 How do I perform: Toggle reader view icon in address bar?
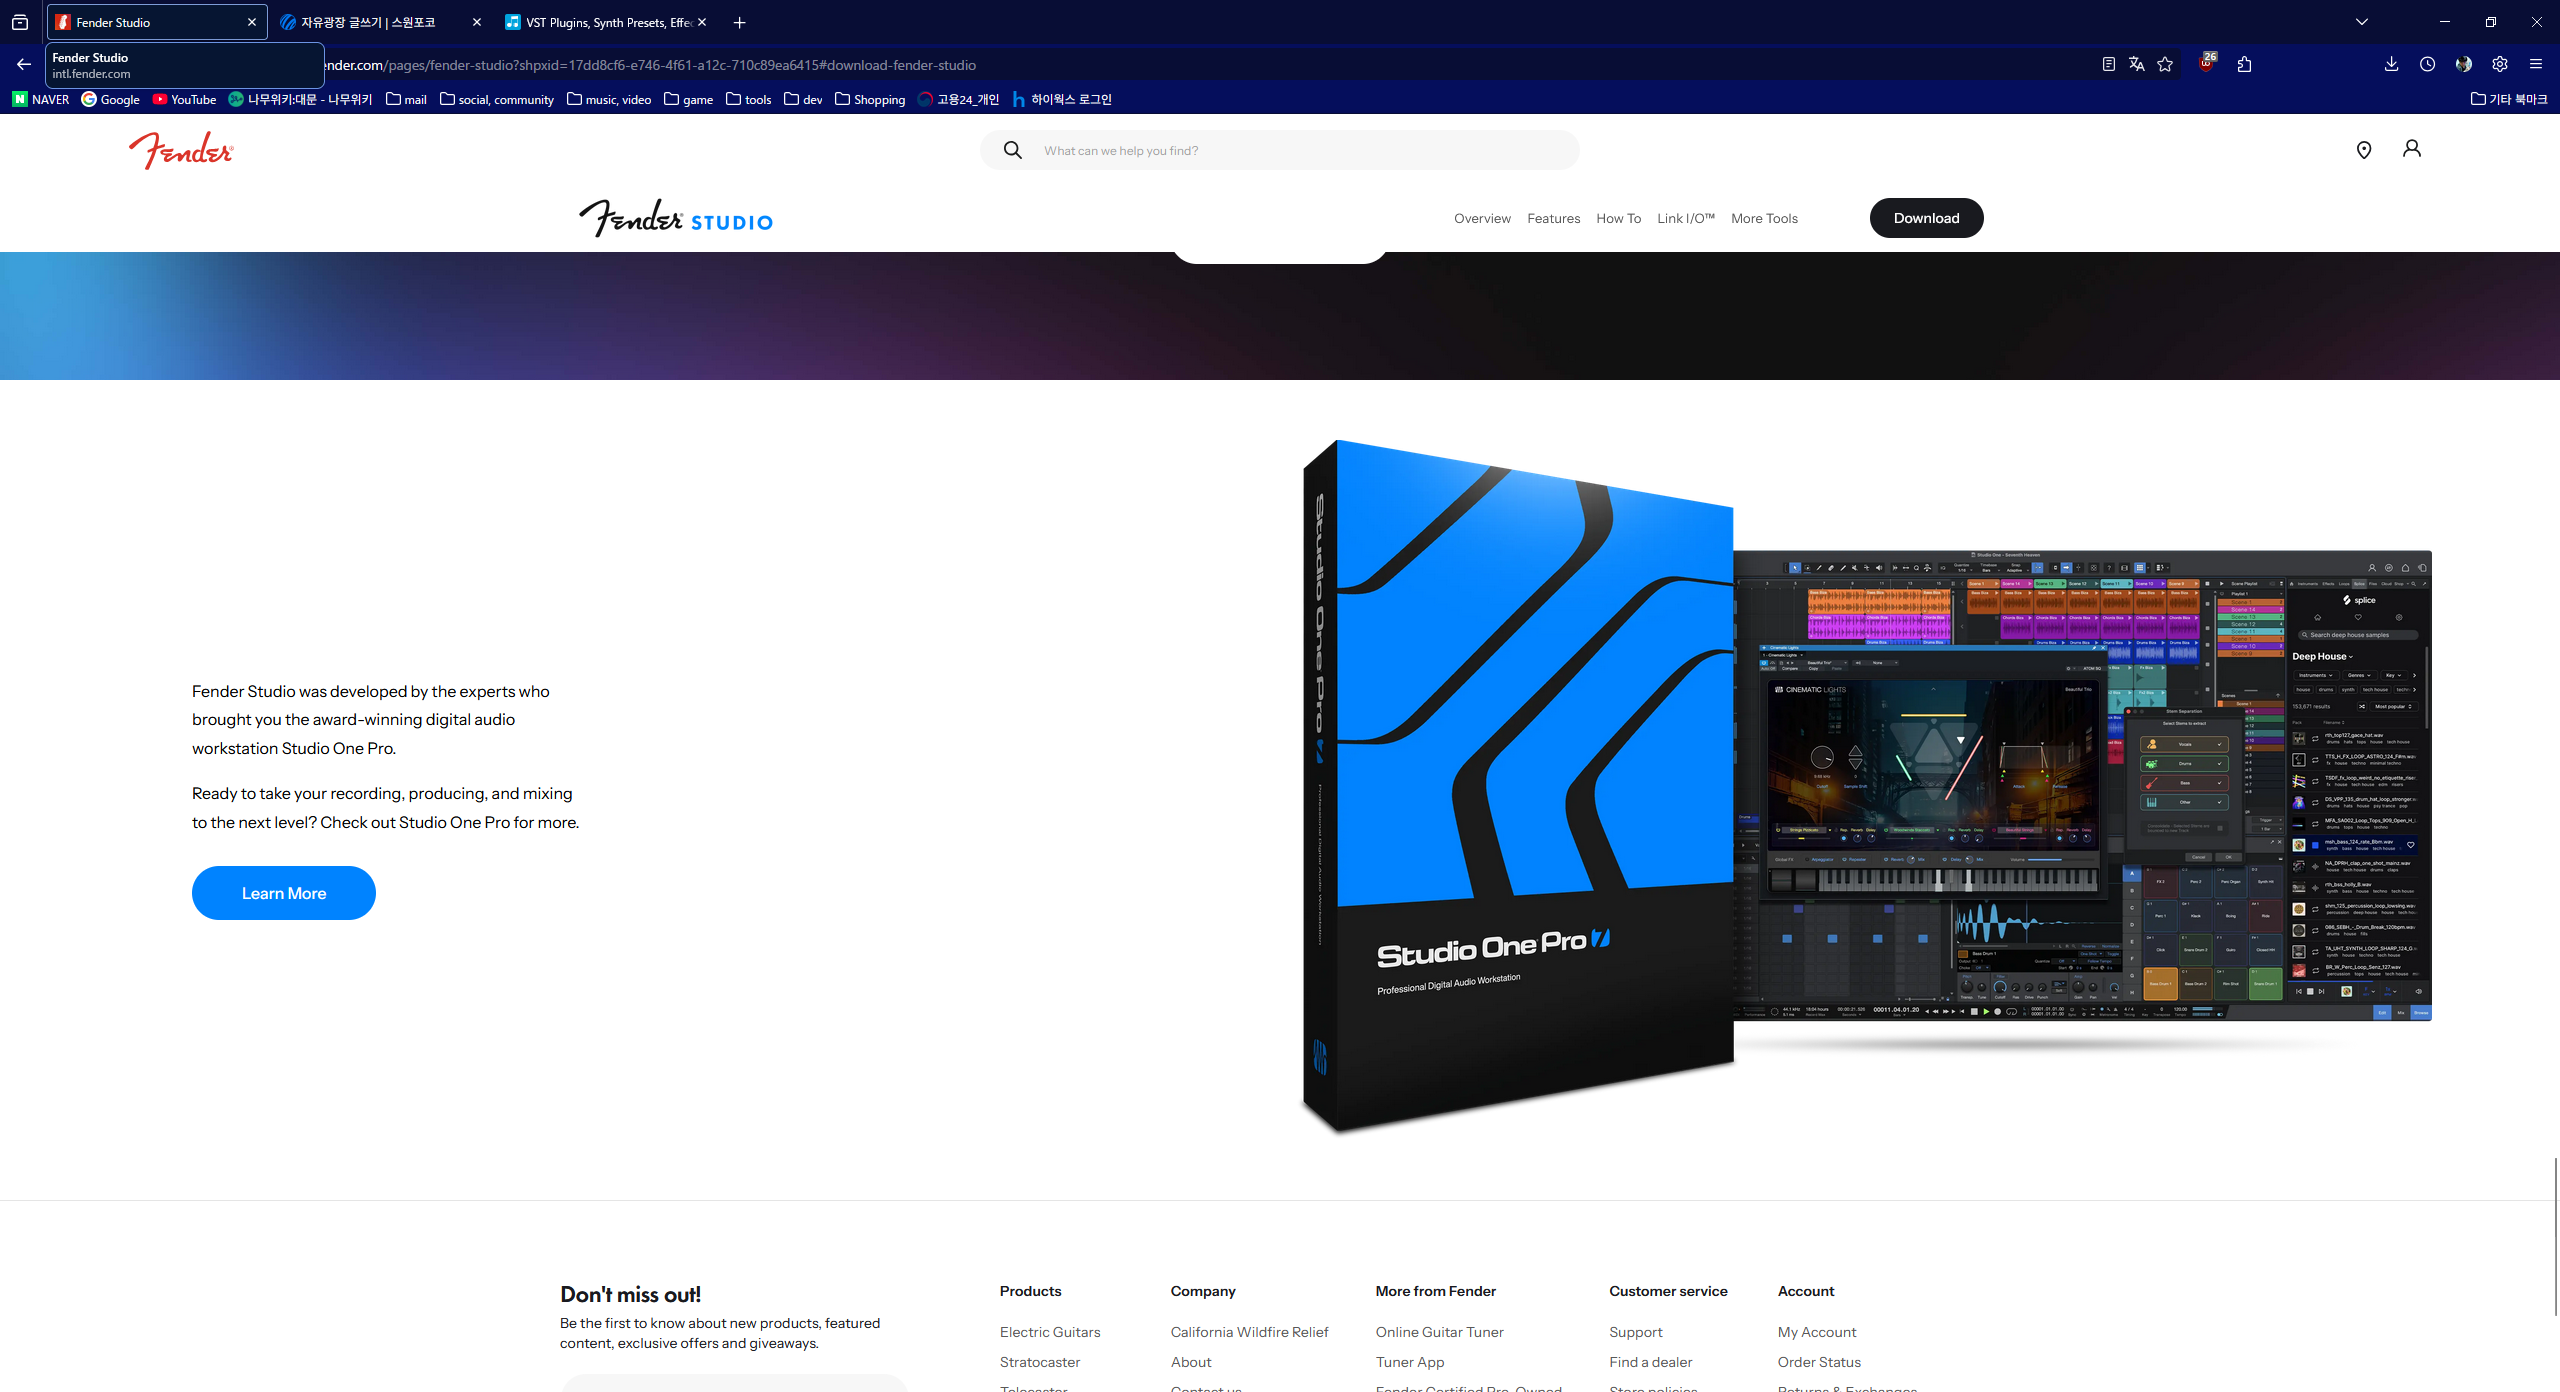2108,64
